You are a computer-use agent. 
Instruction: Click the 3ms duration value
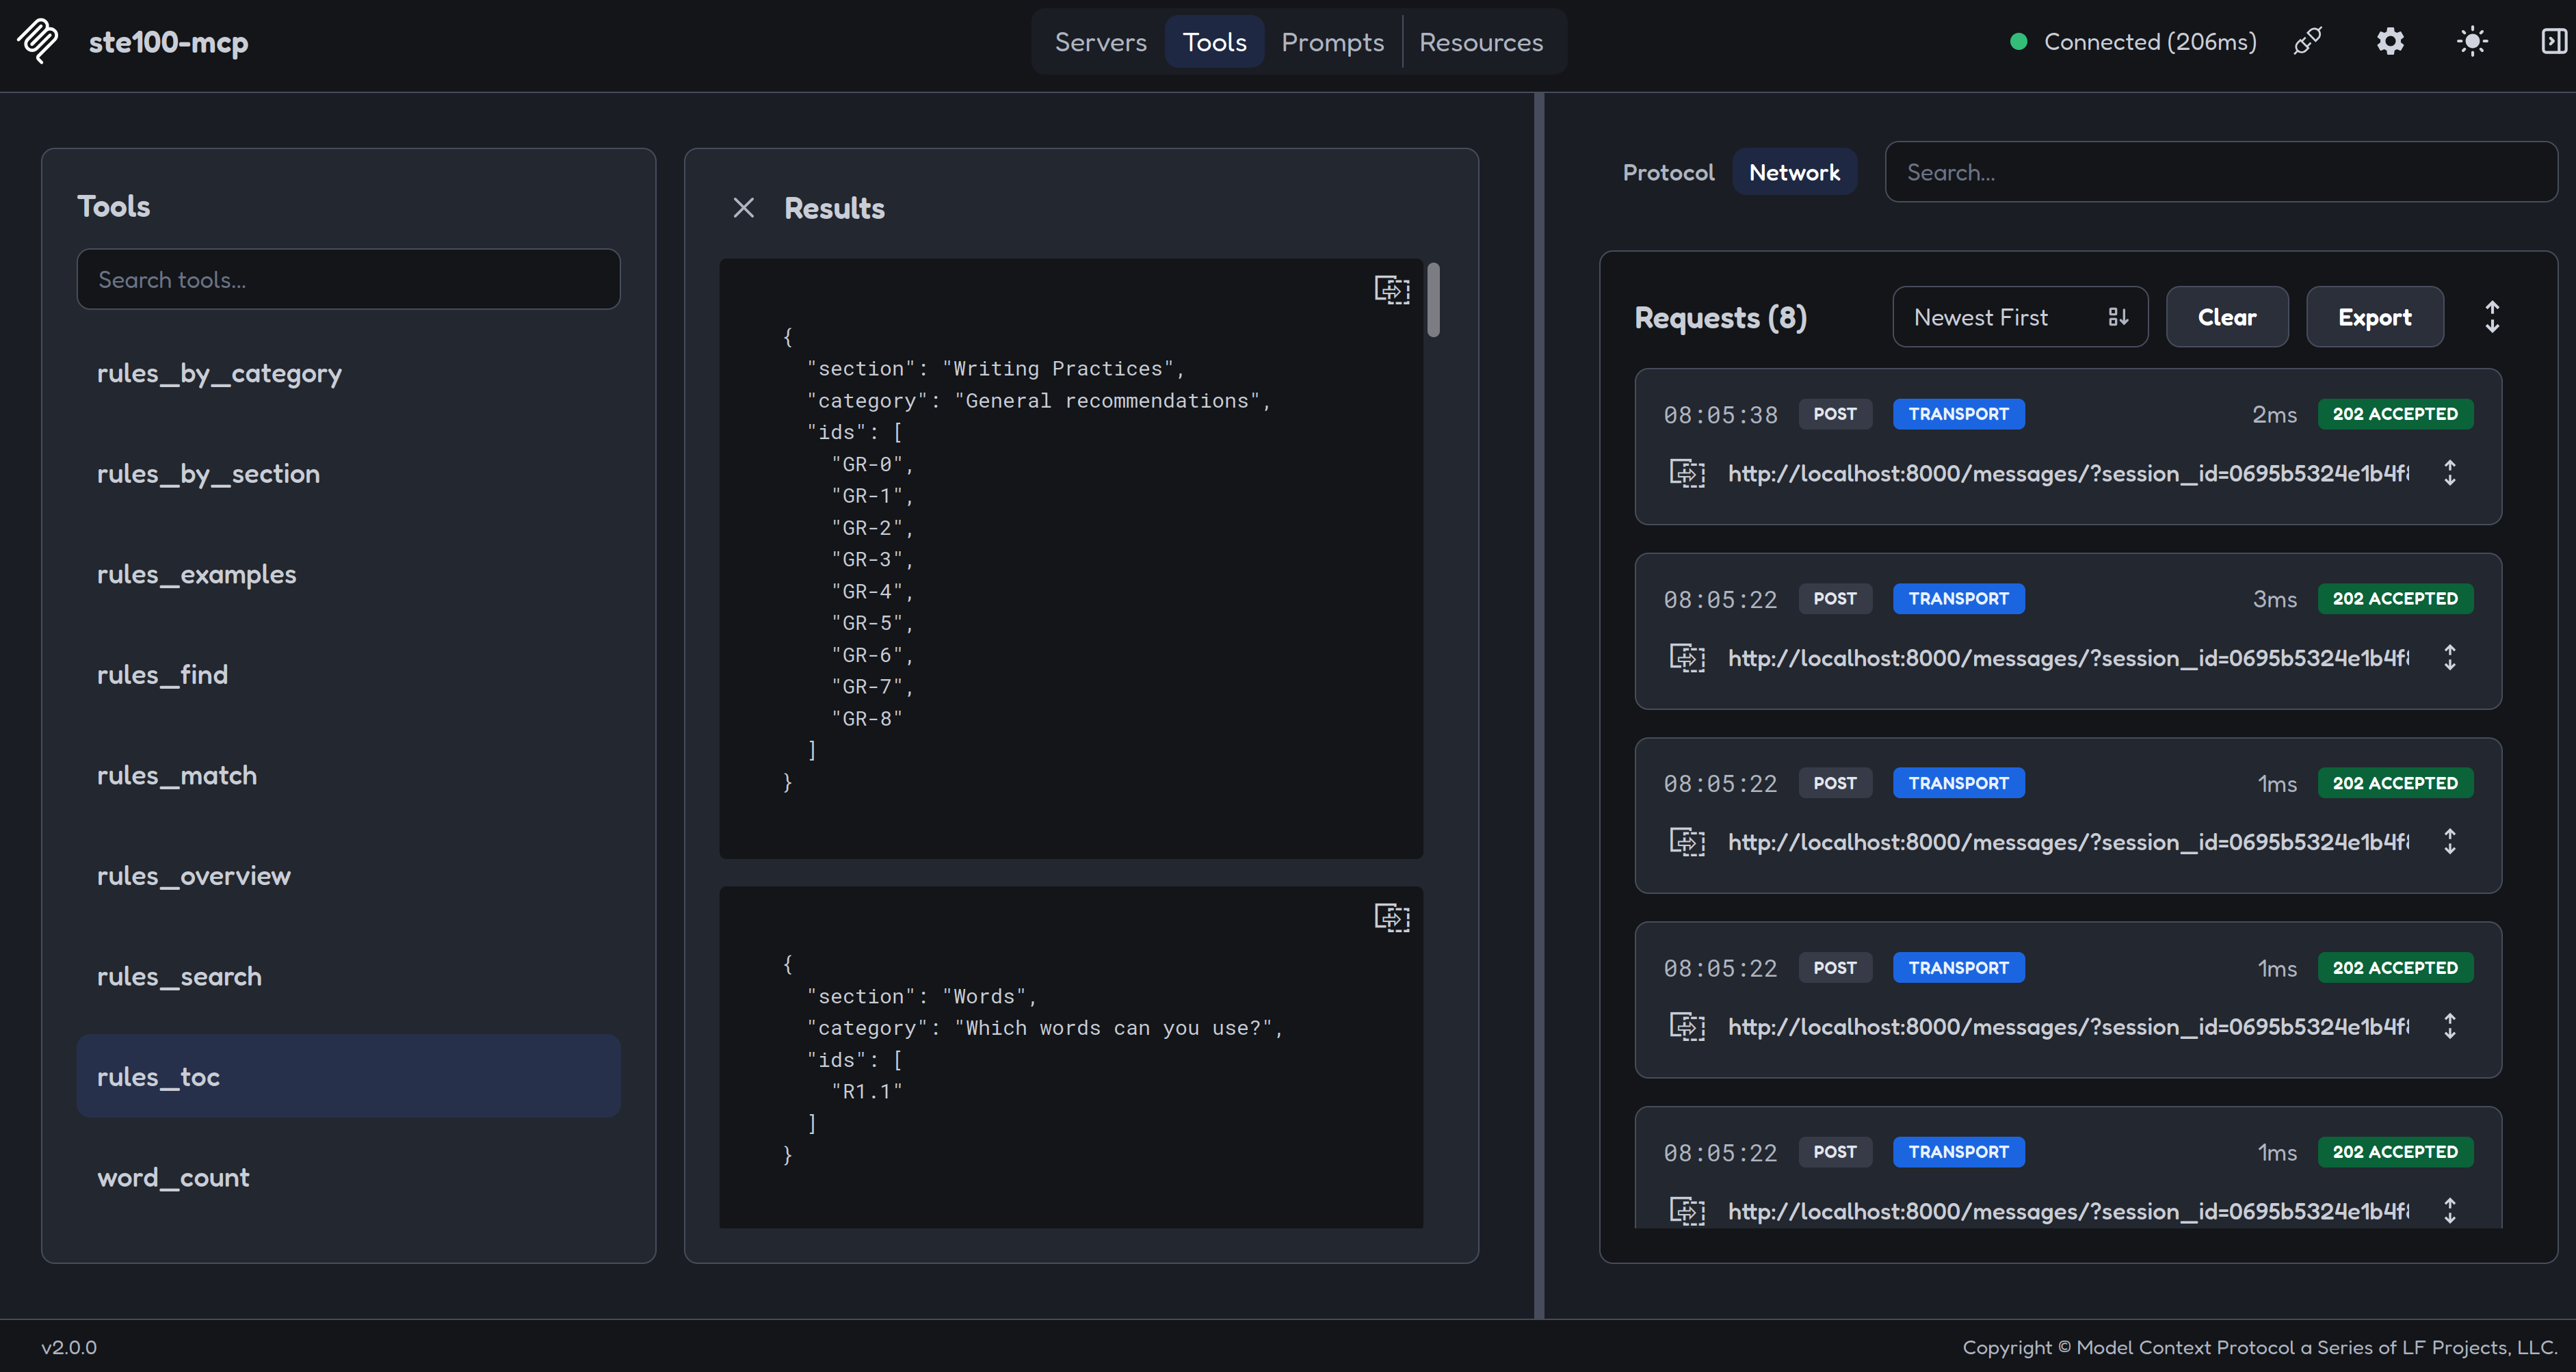[2274, 599]
